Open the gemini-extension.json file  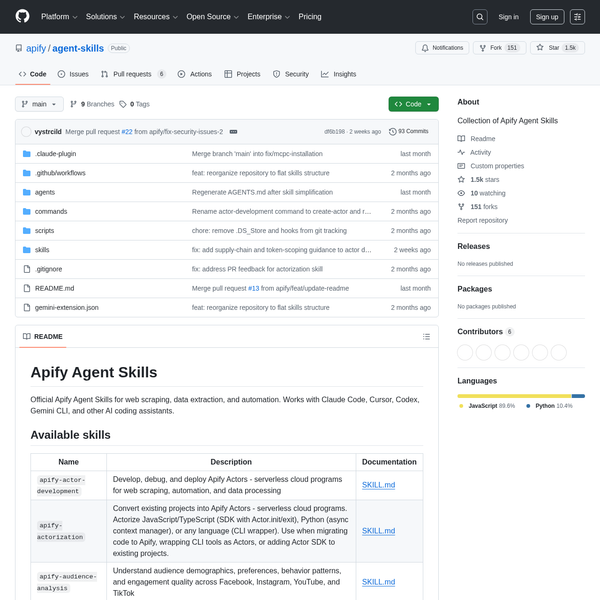coord(67,307)
